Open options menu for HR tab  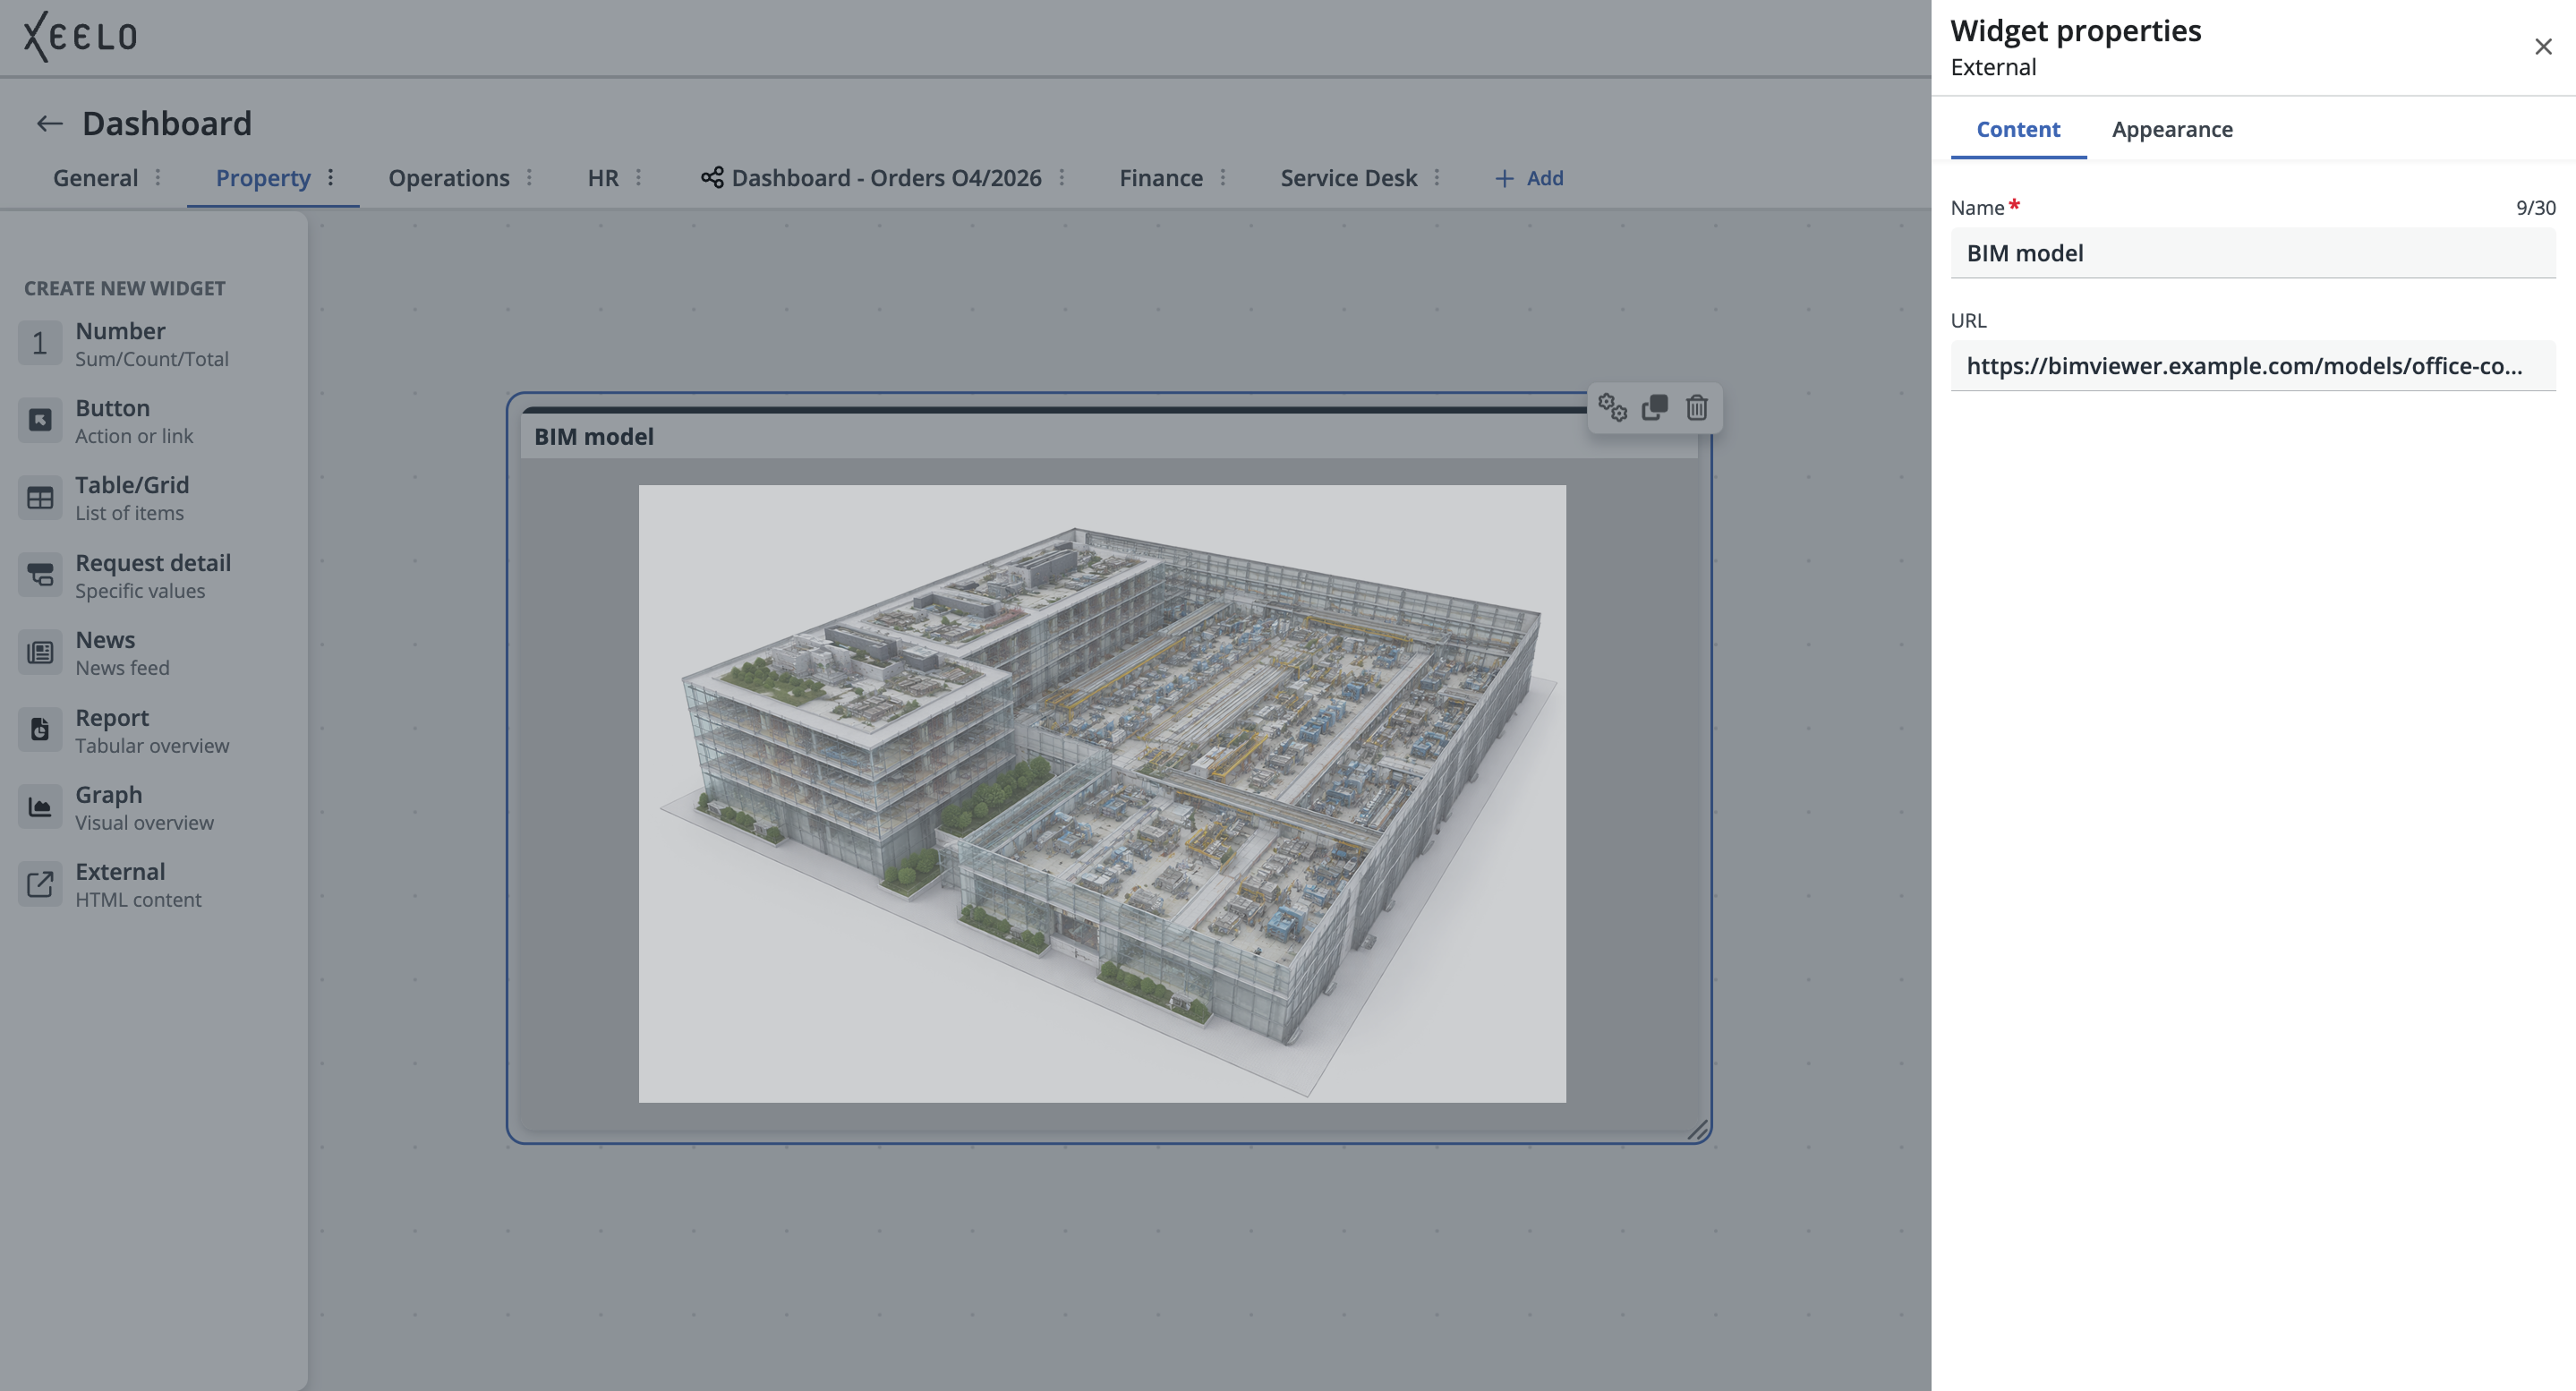(638, 178)
